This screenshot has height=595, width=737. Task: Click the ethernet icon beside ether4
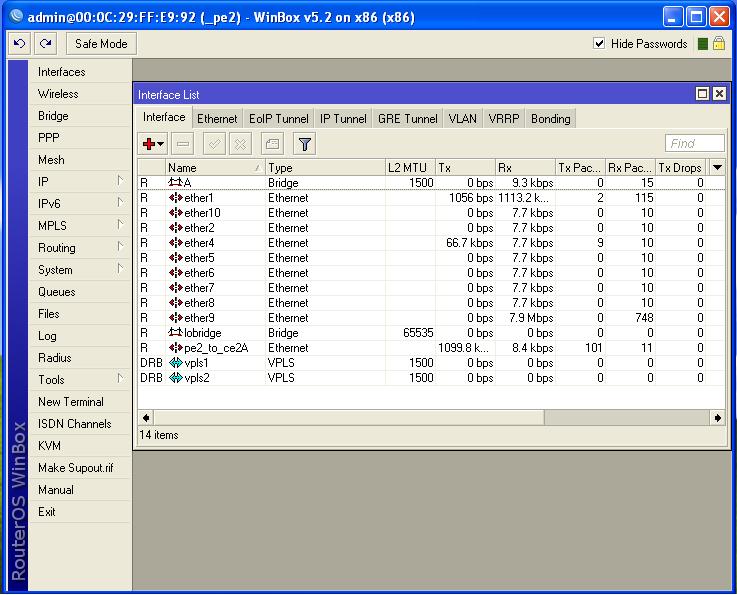175,243
